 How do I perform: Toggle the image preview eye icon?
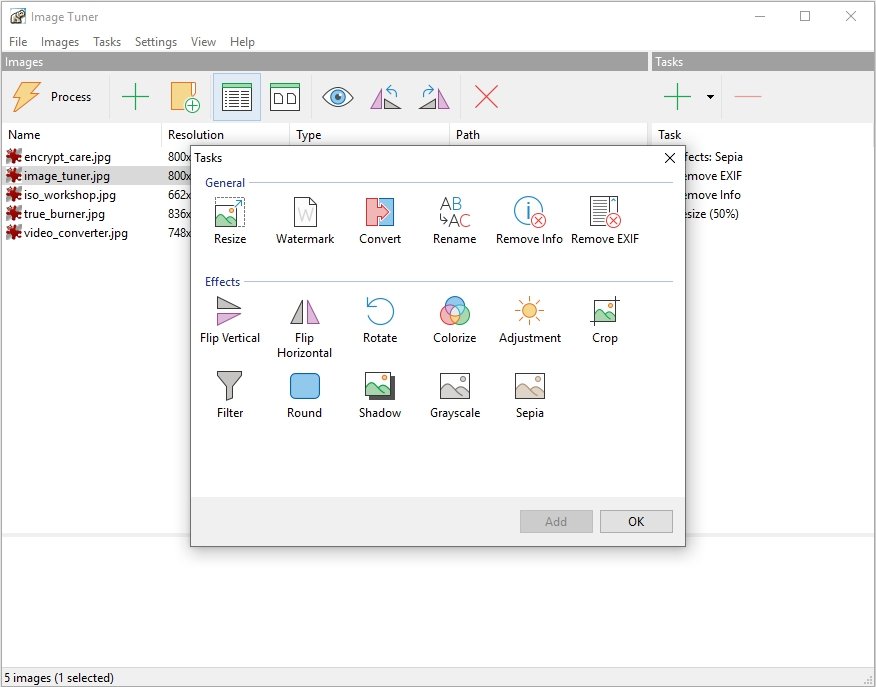pyautogui.click(x=338, y=97)
